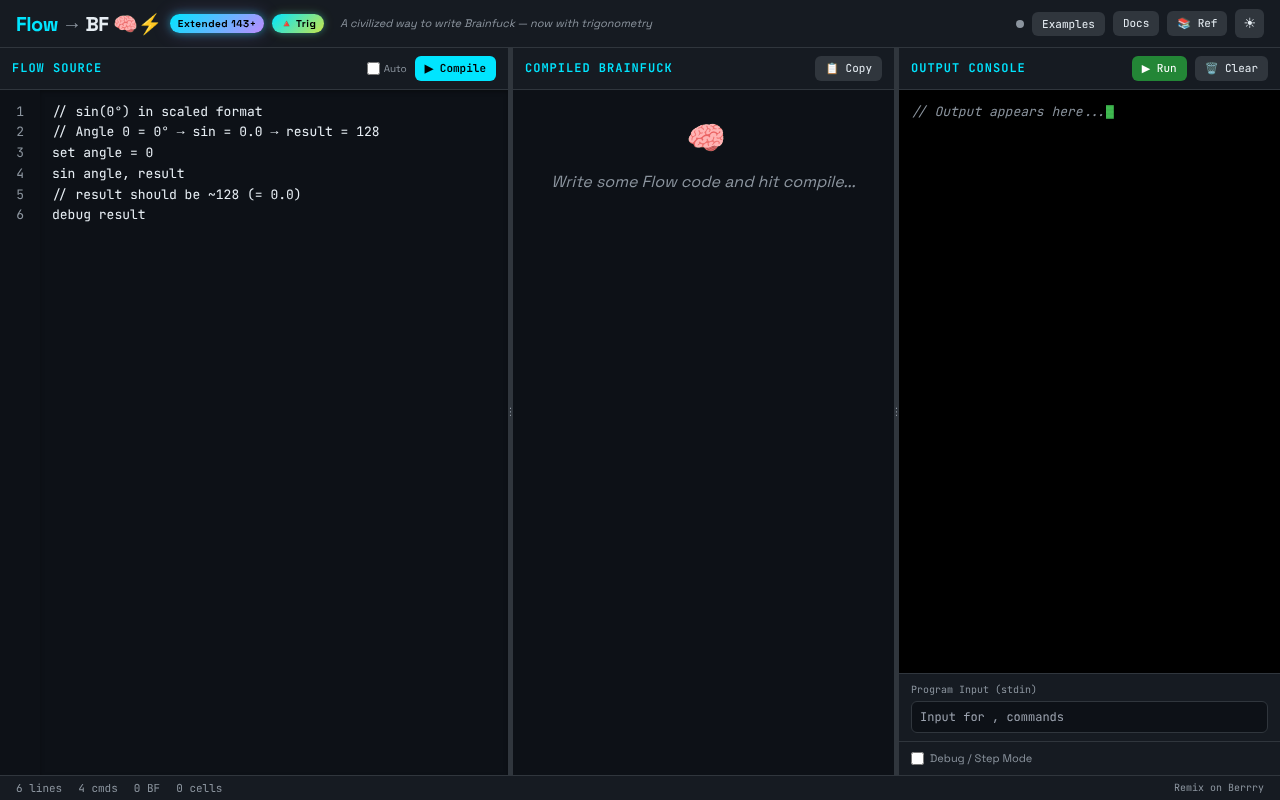
Task: Click comment "// sin(0°) in scaled format"
Action: pyautogui.click(x=157, y=112)
